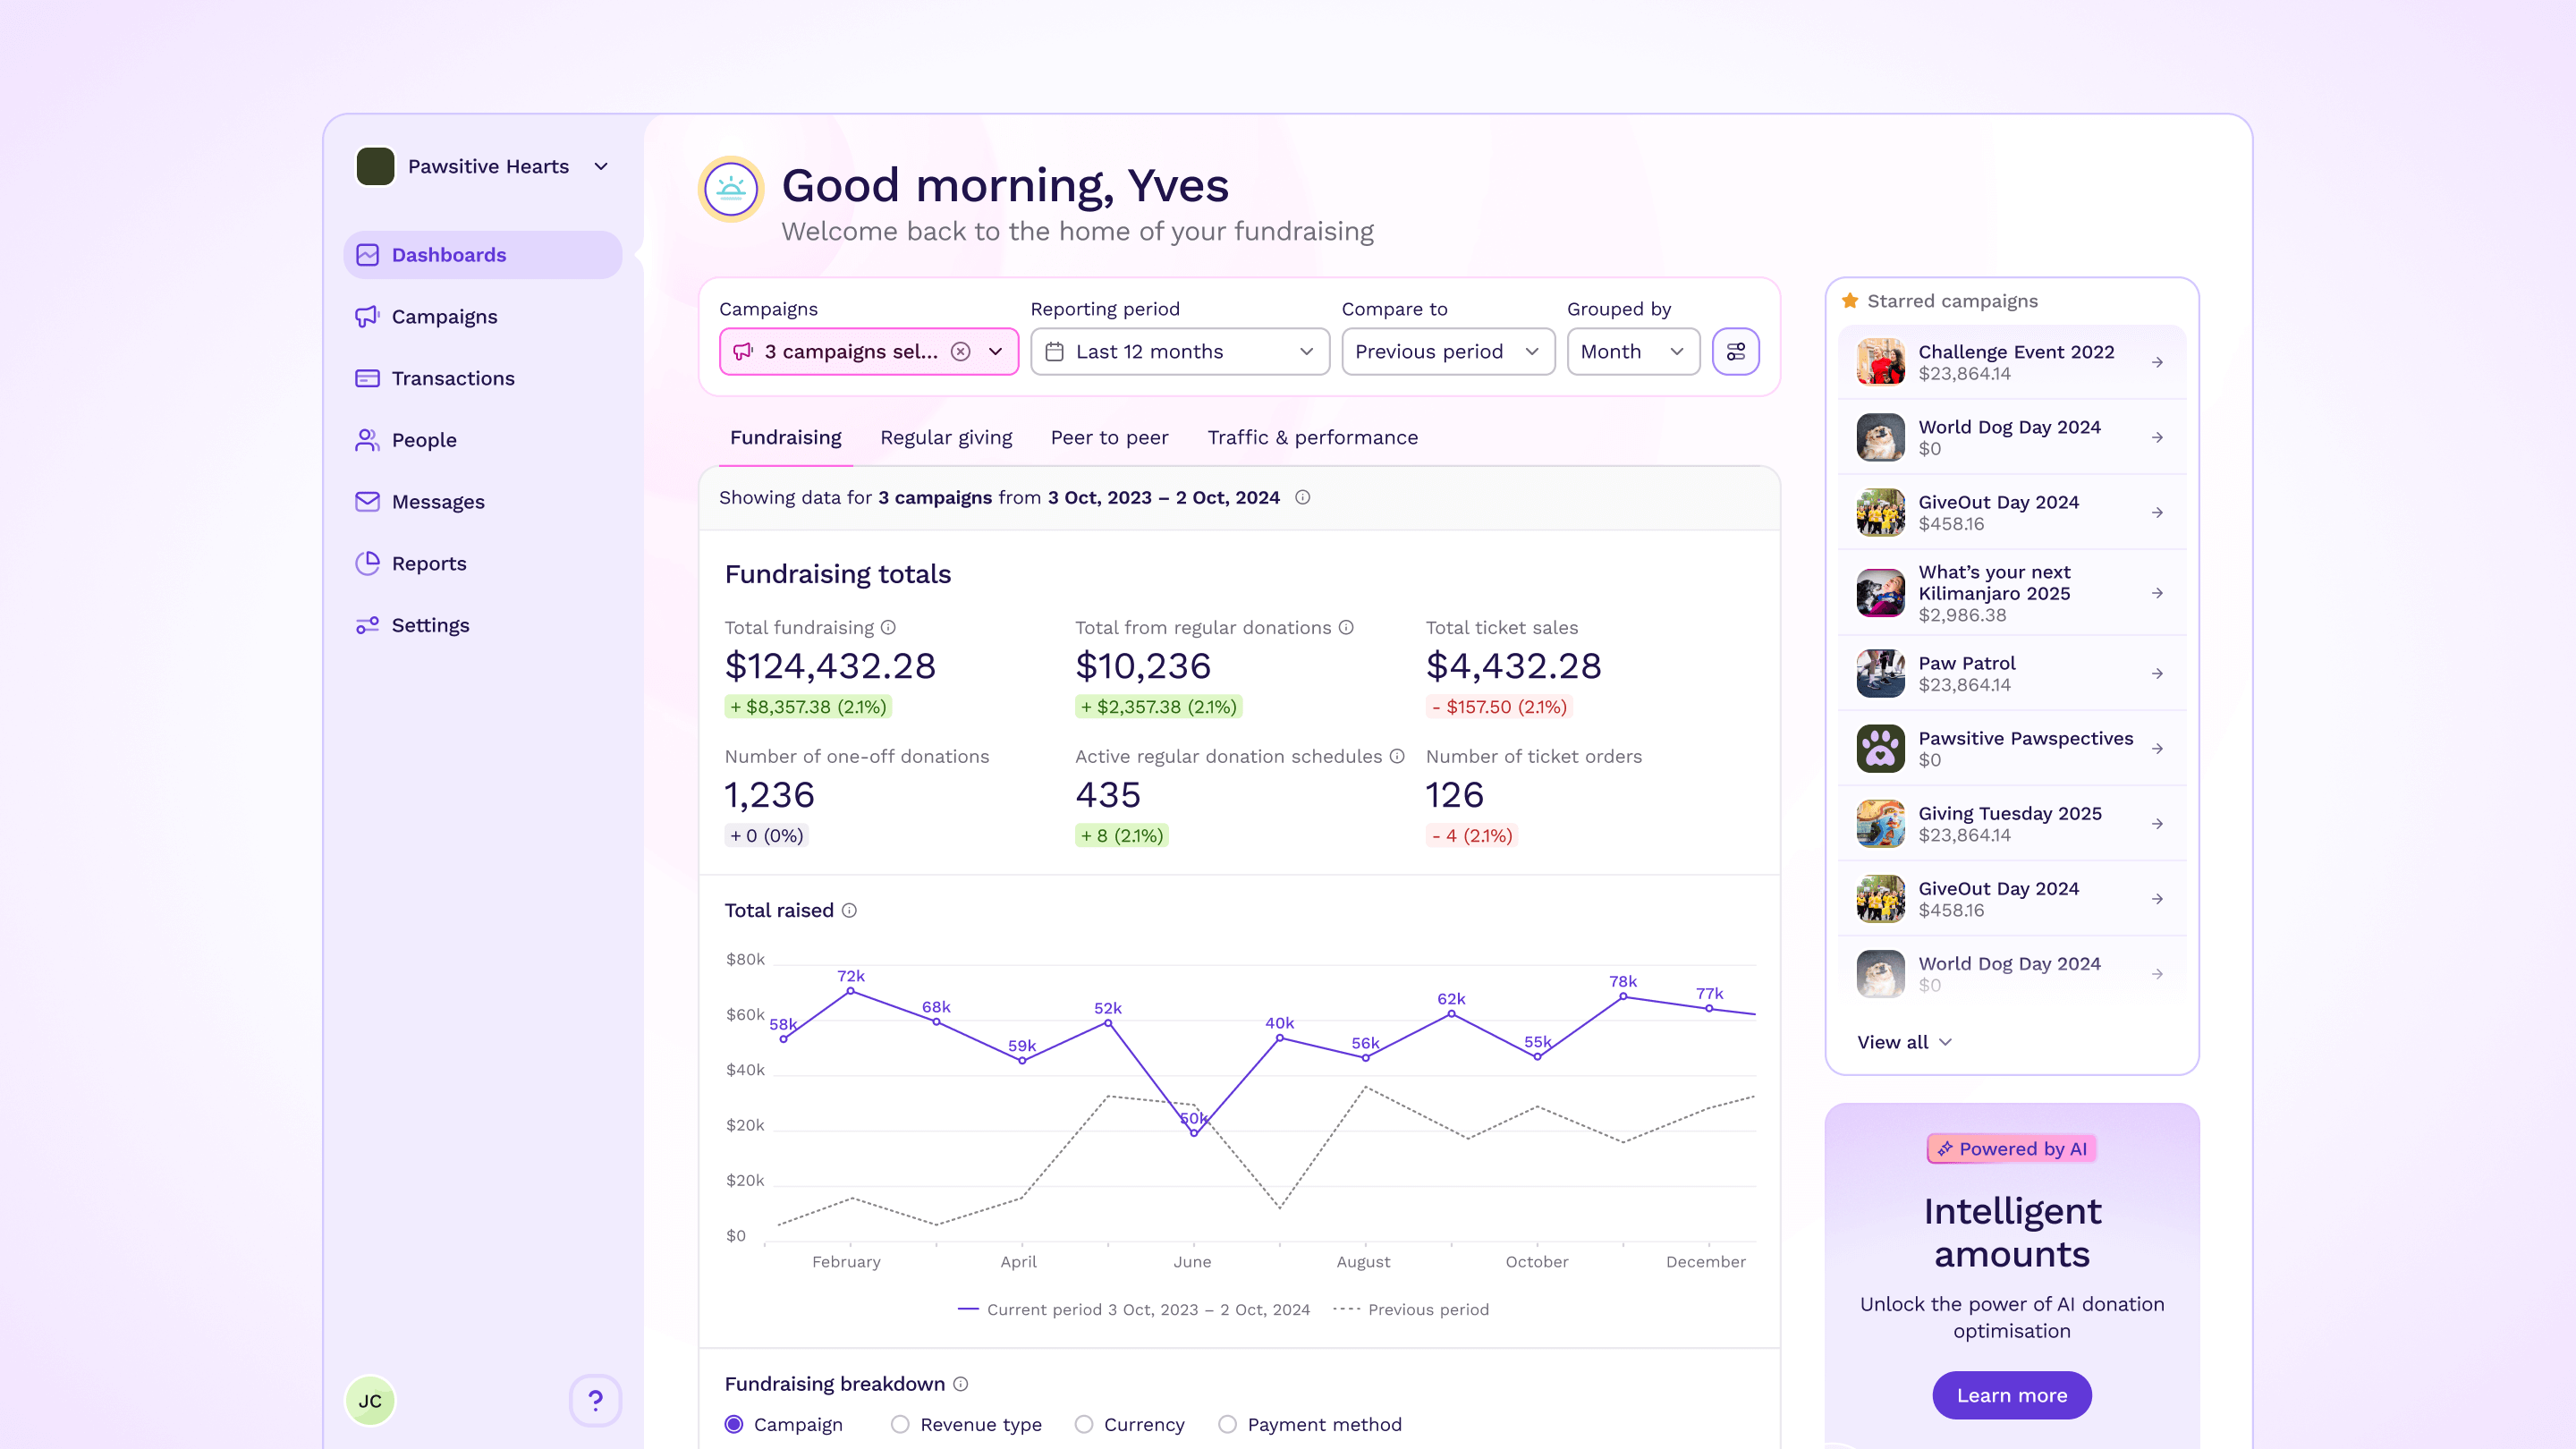Open the Previous period compare dropdown
The width and height of the screenshot is (2576, 1449).
tap(1448, 352)
